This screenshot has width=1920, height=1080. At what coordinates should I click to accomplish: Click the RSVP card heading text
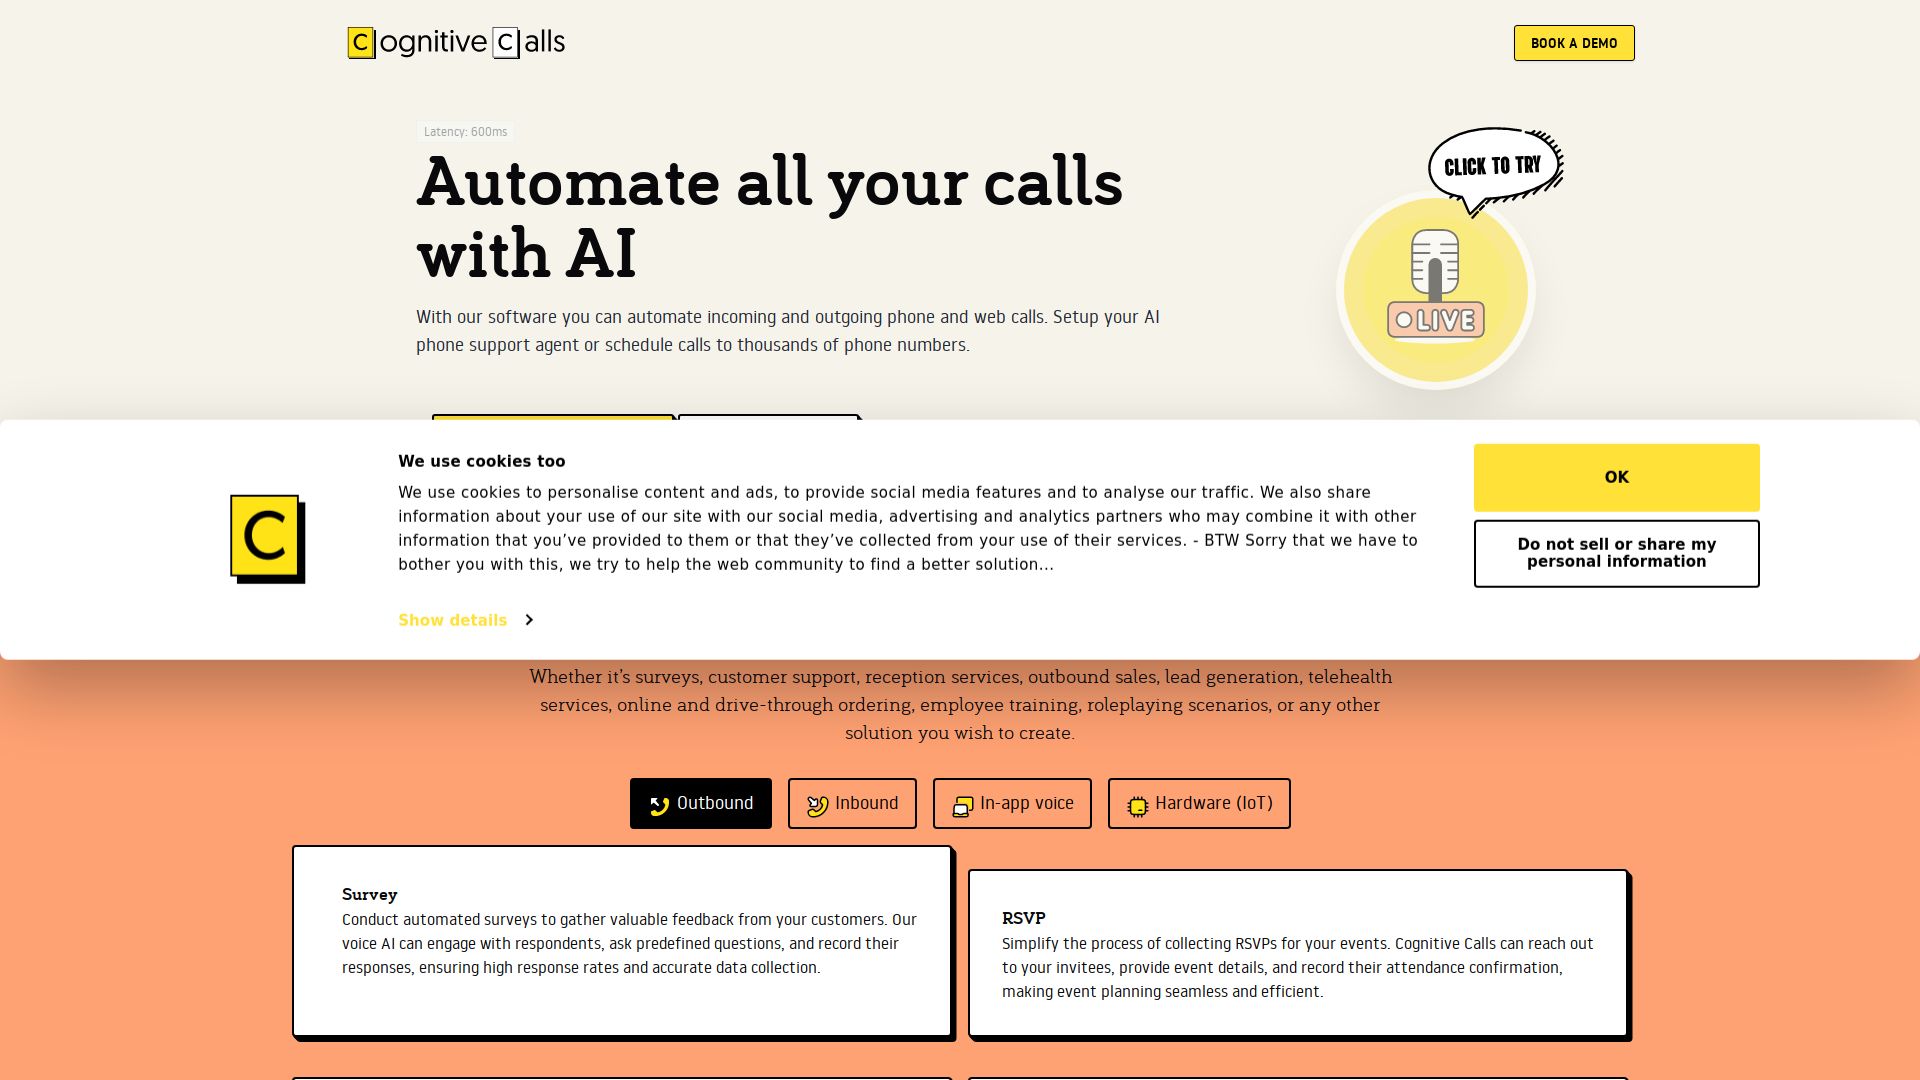pos(1024,918)
